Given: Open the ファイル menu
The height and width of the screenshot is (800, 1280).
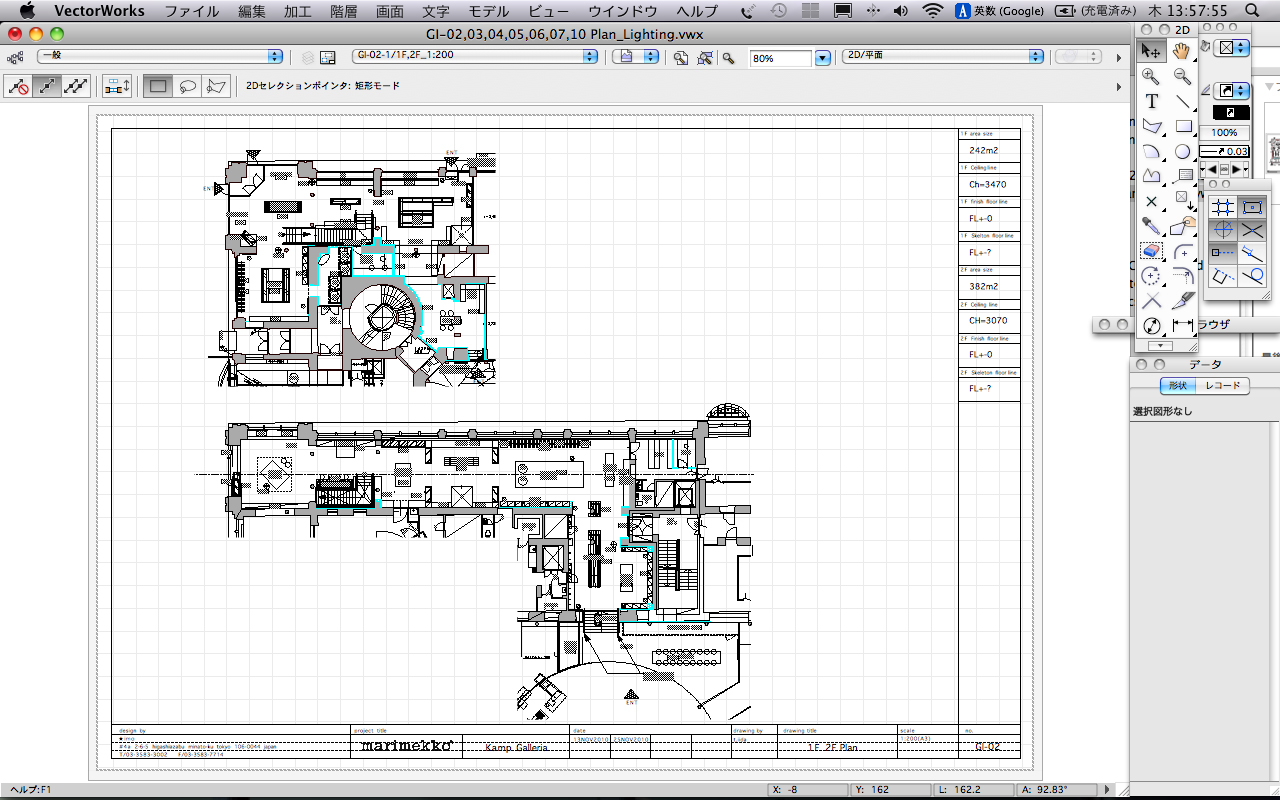Looking at the screenshot, I should coord(192,11).
